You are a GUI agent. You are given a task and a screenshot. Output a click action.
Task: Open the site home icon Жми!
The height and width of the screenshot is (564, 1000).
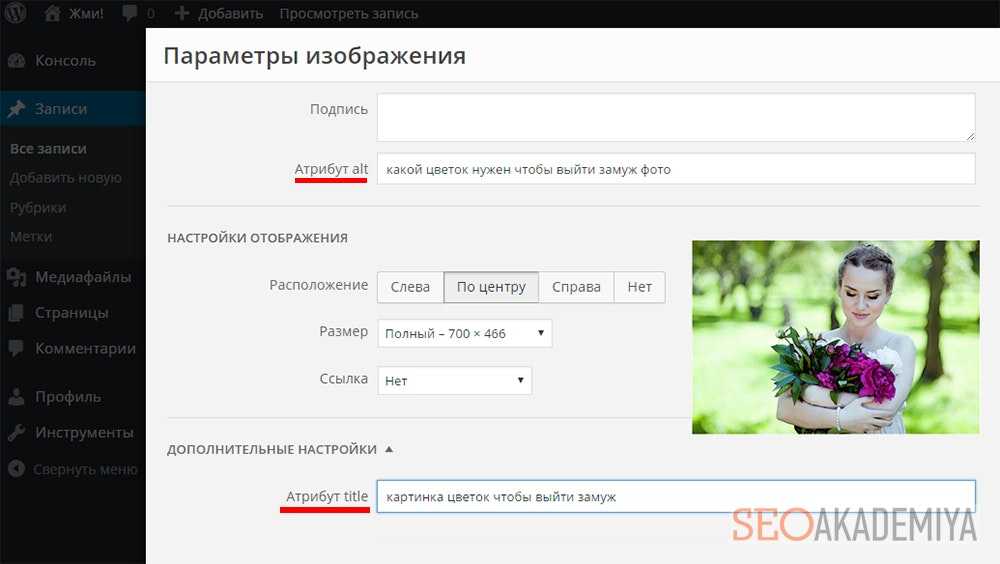click(52, 13)
